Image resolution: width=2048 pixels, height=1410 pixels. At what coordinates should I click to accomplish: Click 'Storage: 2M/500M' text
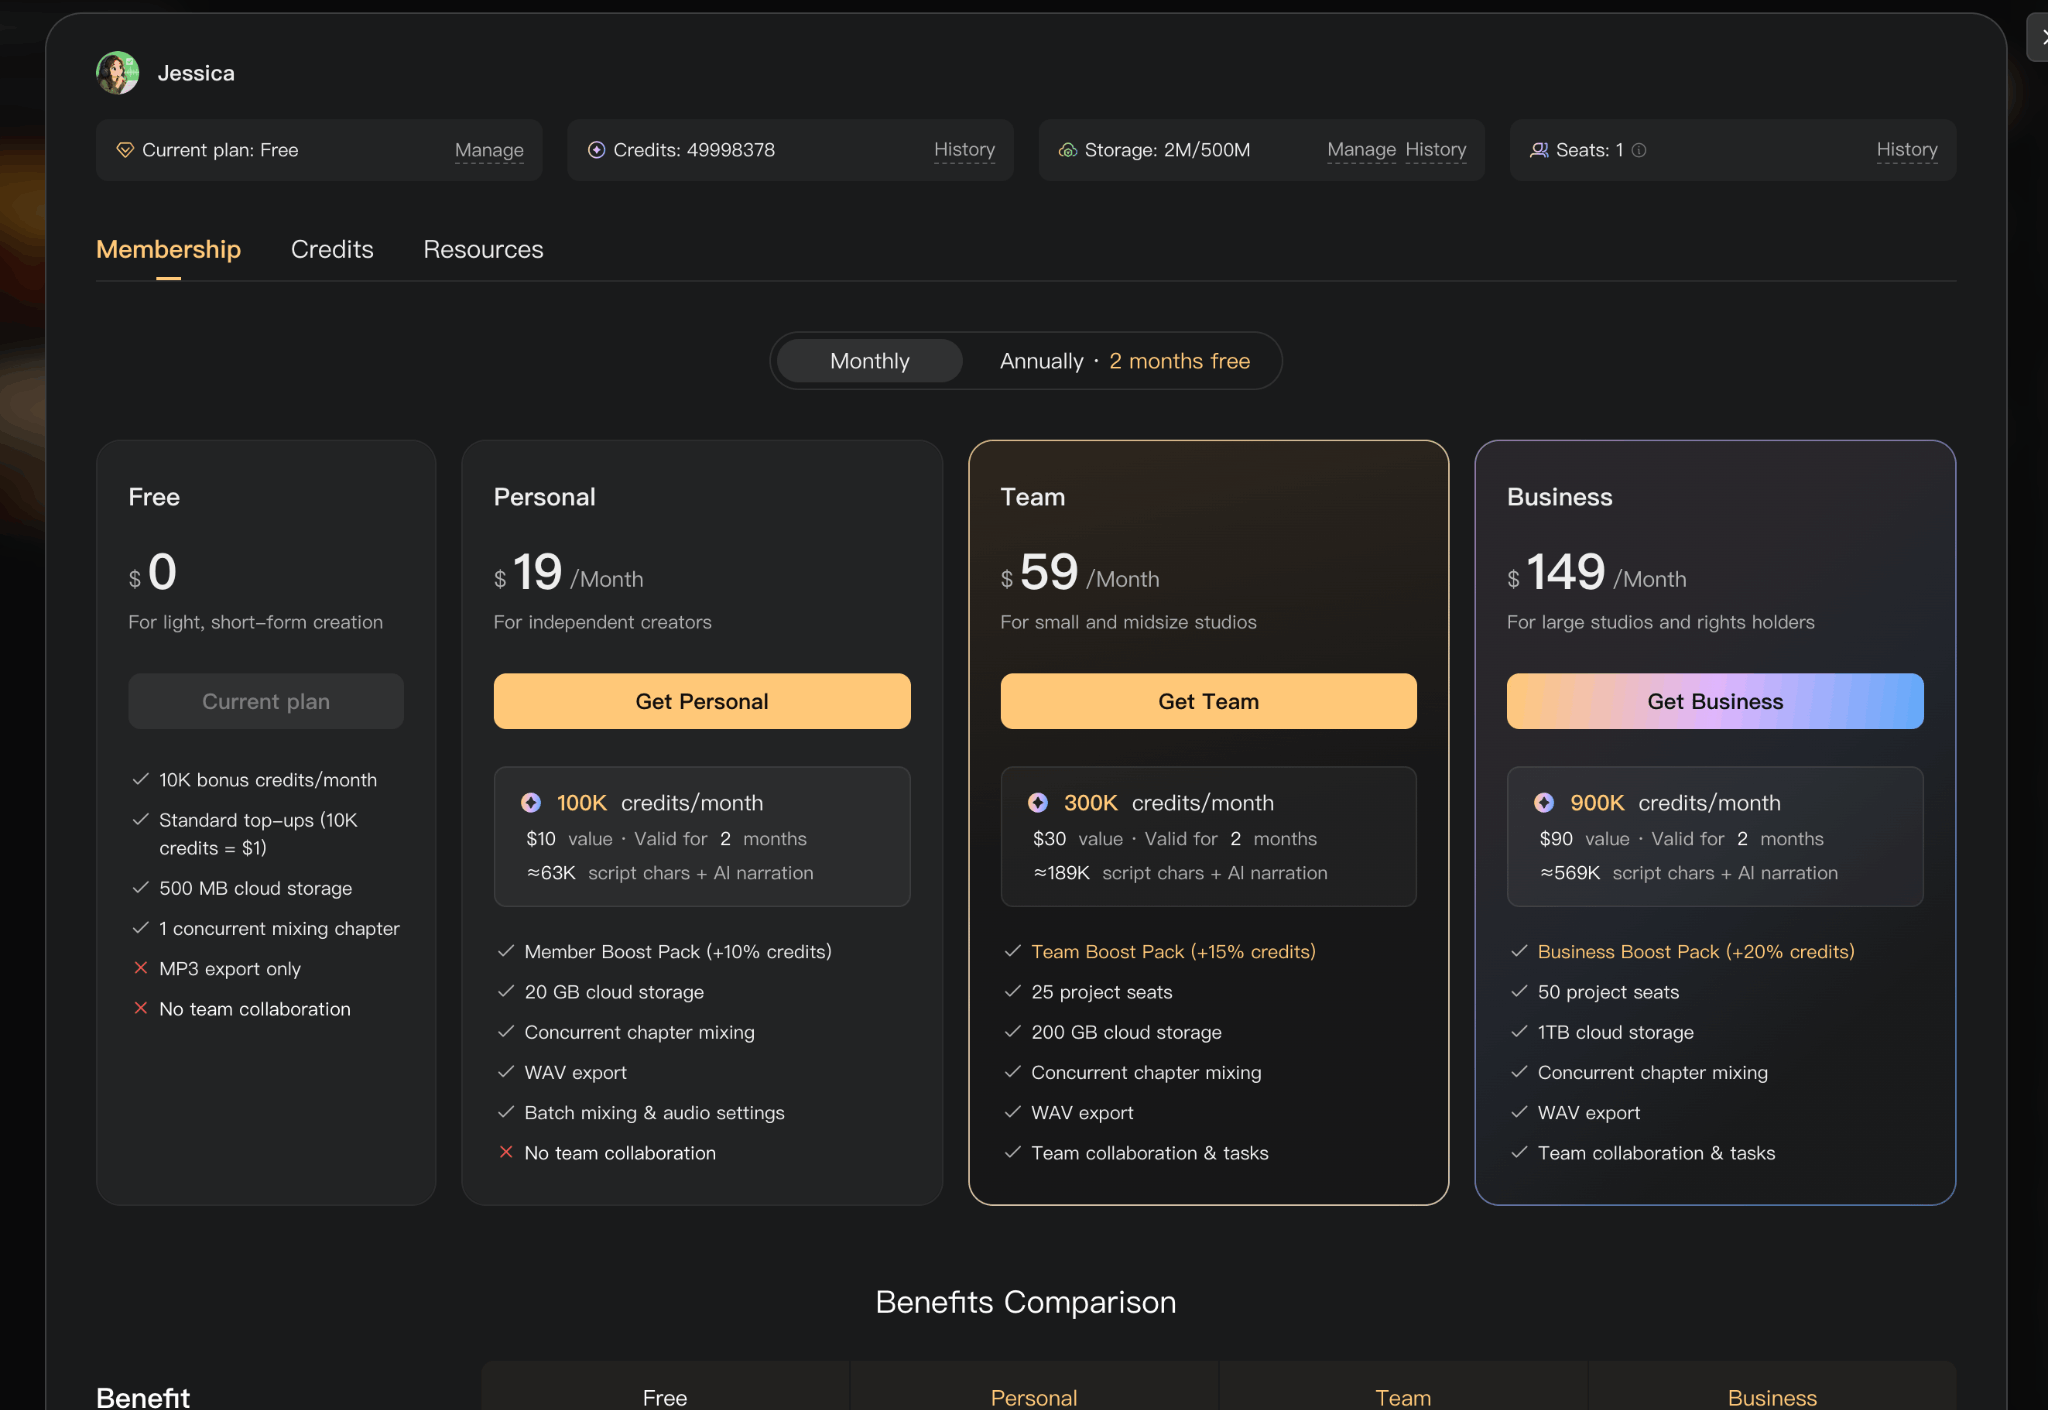click(x=1167, y=150)
